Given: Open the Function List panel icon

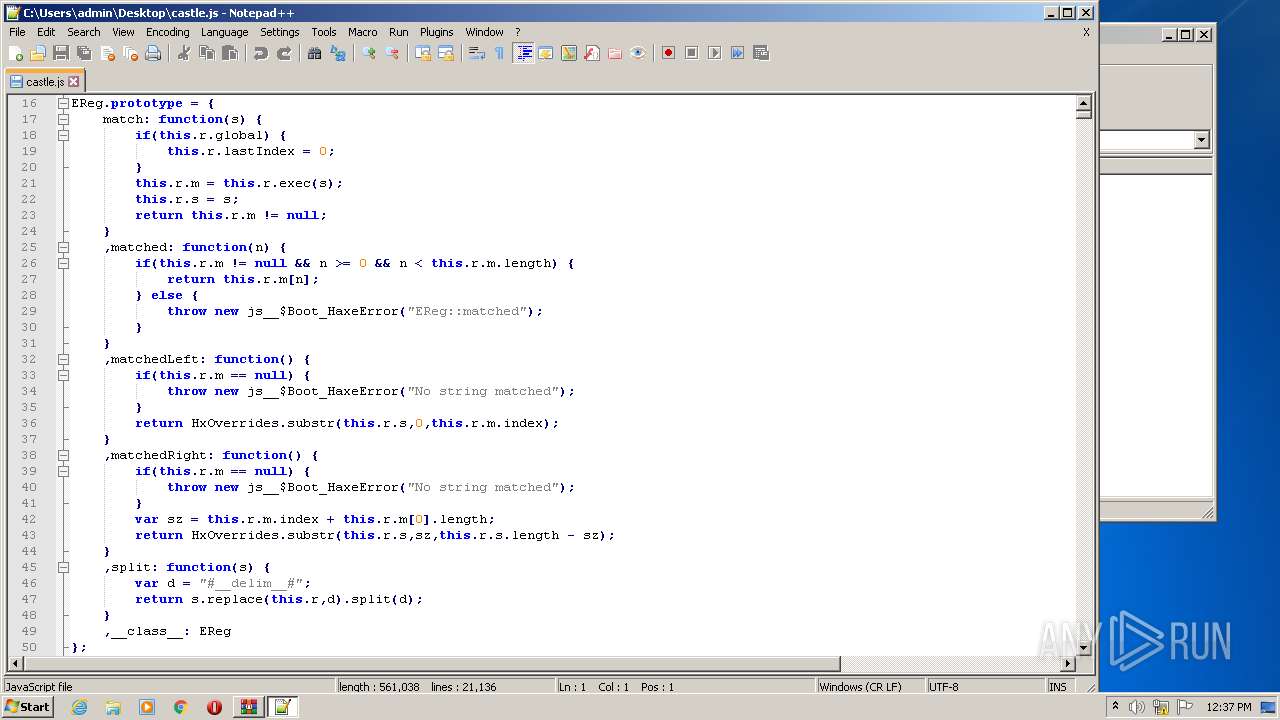Looking at the screenshot, I should click(x=592, y=53).
